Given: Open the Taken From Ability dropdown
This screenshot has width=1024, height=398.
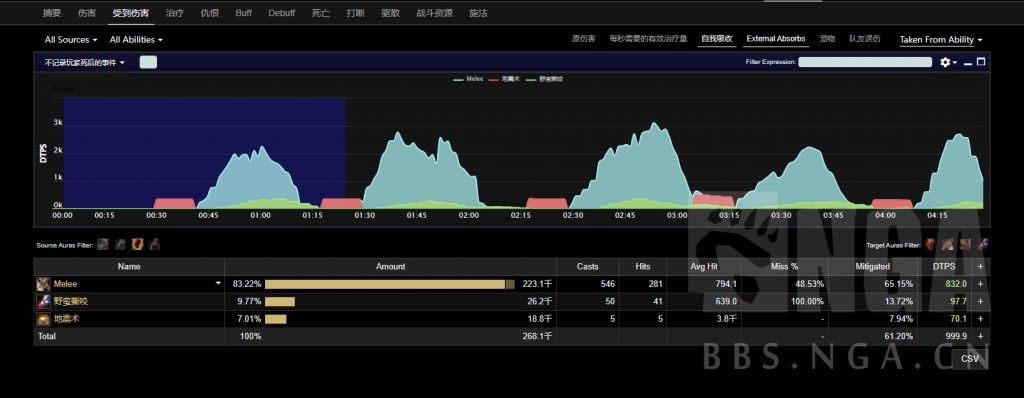Looking at the screenshot, I should [x=940, y=40].
